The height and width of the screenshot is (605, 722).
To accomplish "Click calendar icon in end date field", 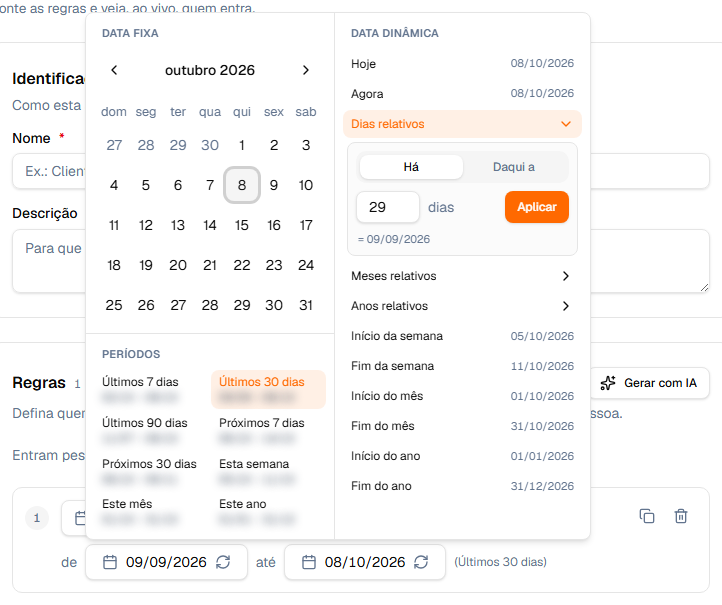I will pos(309,562).
